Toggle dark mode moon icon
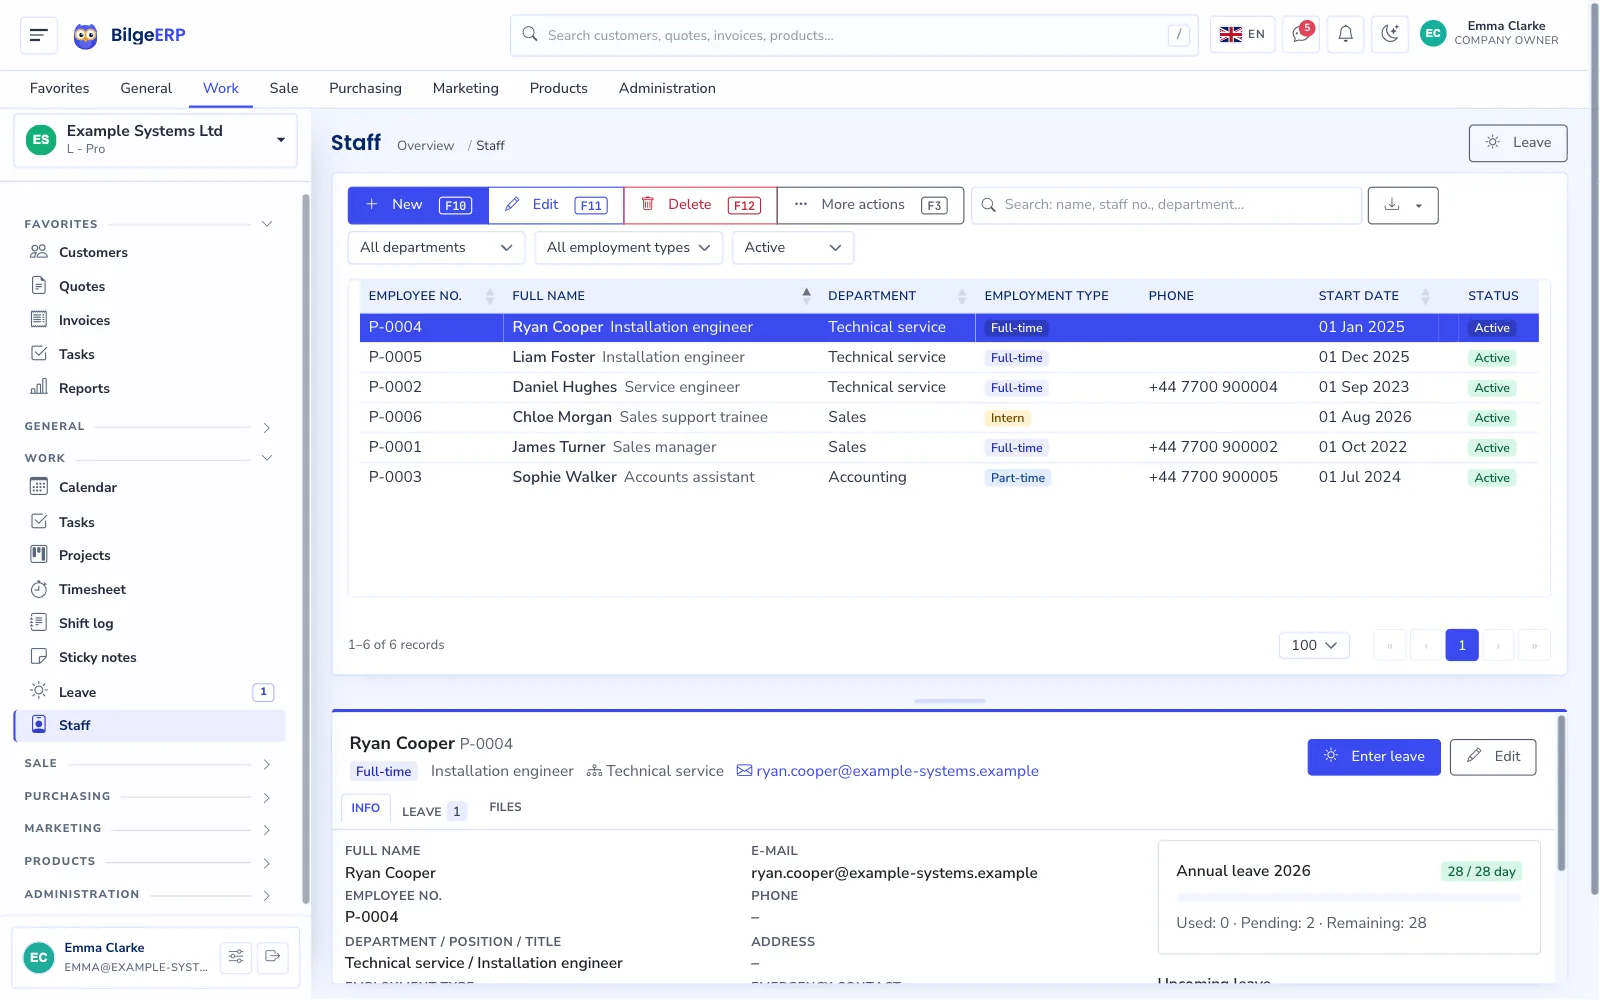The width and height of the screenshot is (1600, 1000). (x=1390, y=35)
